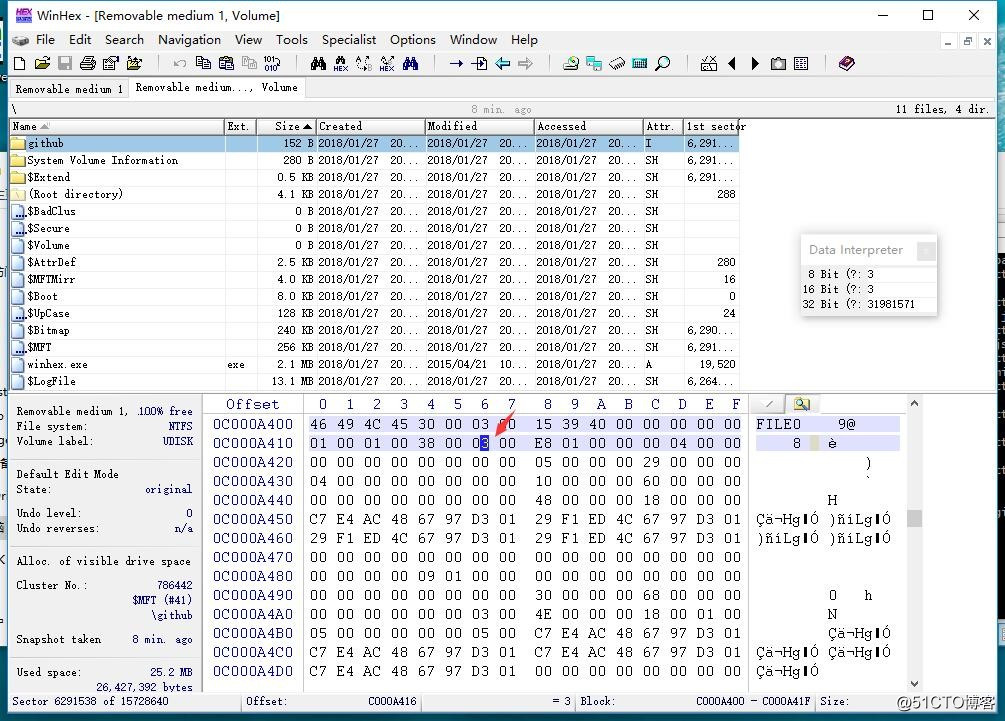Click the Modify Data 101/010 icon
This screenshot has width=1005, height=721.
[272, 63]
